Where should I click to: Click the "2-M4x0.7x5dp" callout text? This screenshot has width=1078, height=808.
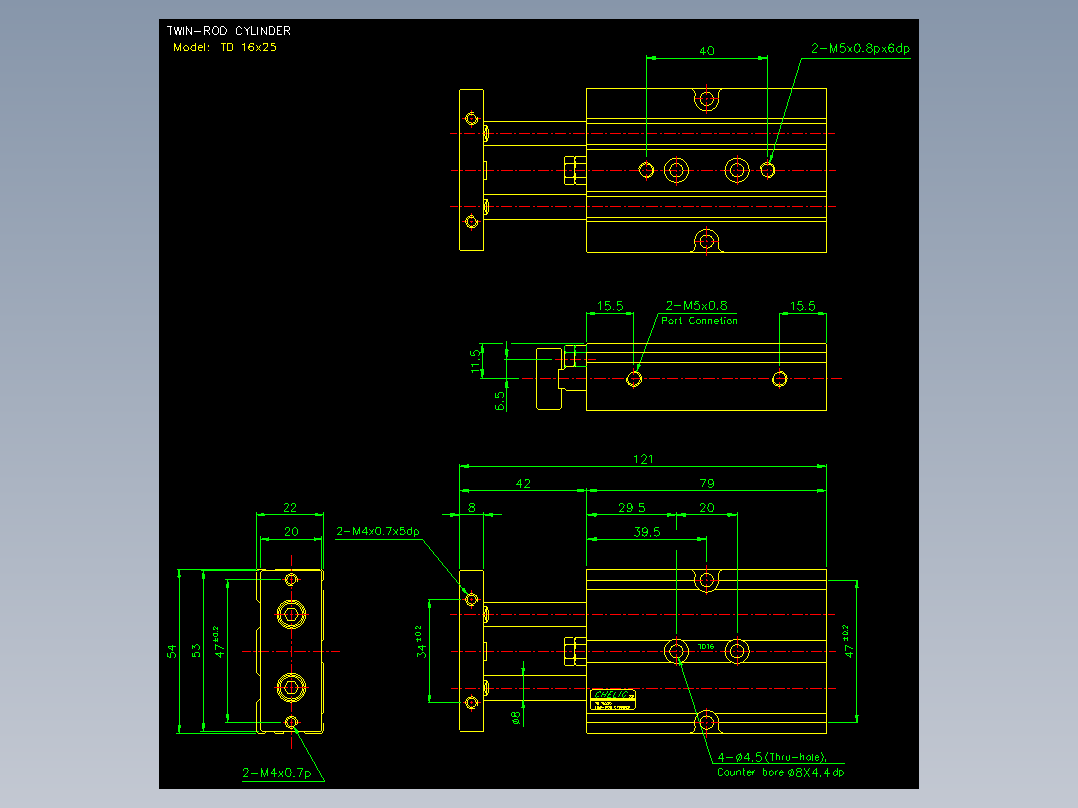click(377, 531)
